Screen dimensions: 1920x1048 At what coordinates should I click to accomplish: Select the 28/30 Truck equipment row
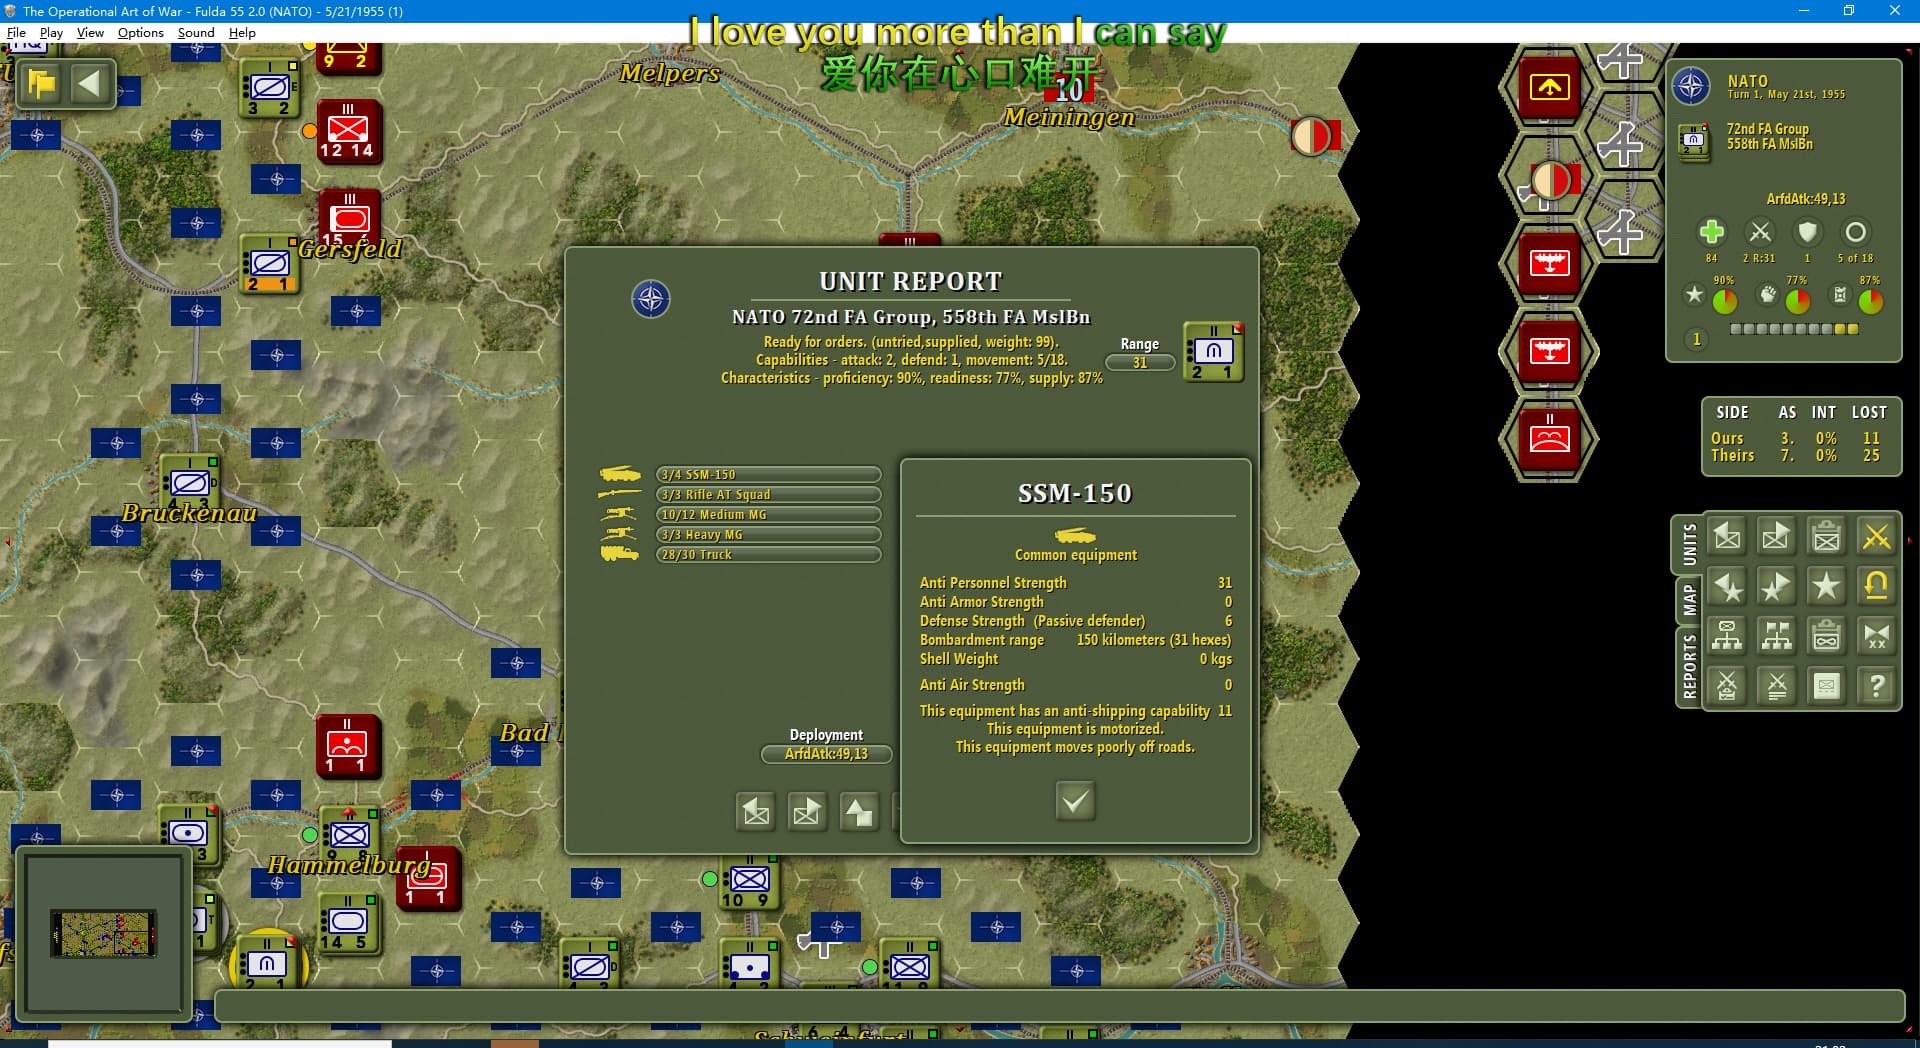pos(768,555)
